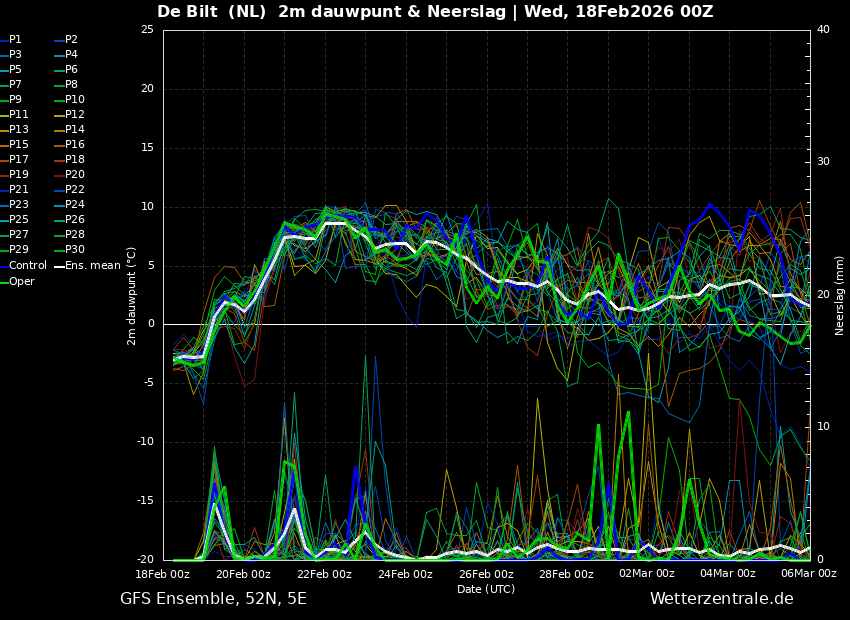Viewport: 850px width, 620px height.
Task: Click the P20 legend entry
Action: (74, 175)
